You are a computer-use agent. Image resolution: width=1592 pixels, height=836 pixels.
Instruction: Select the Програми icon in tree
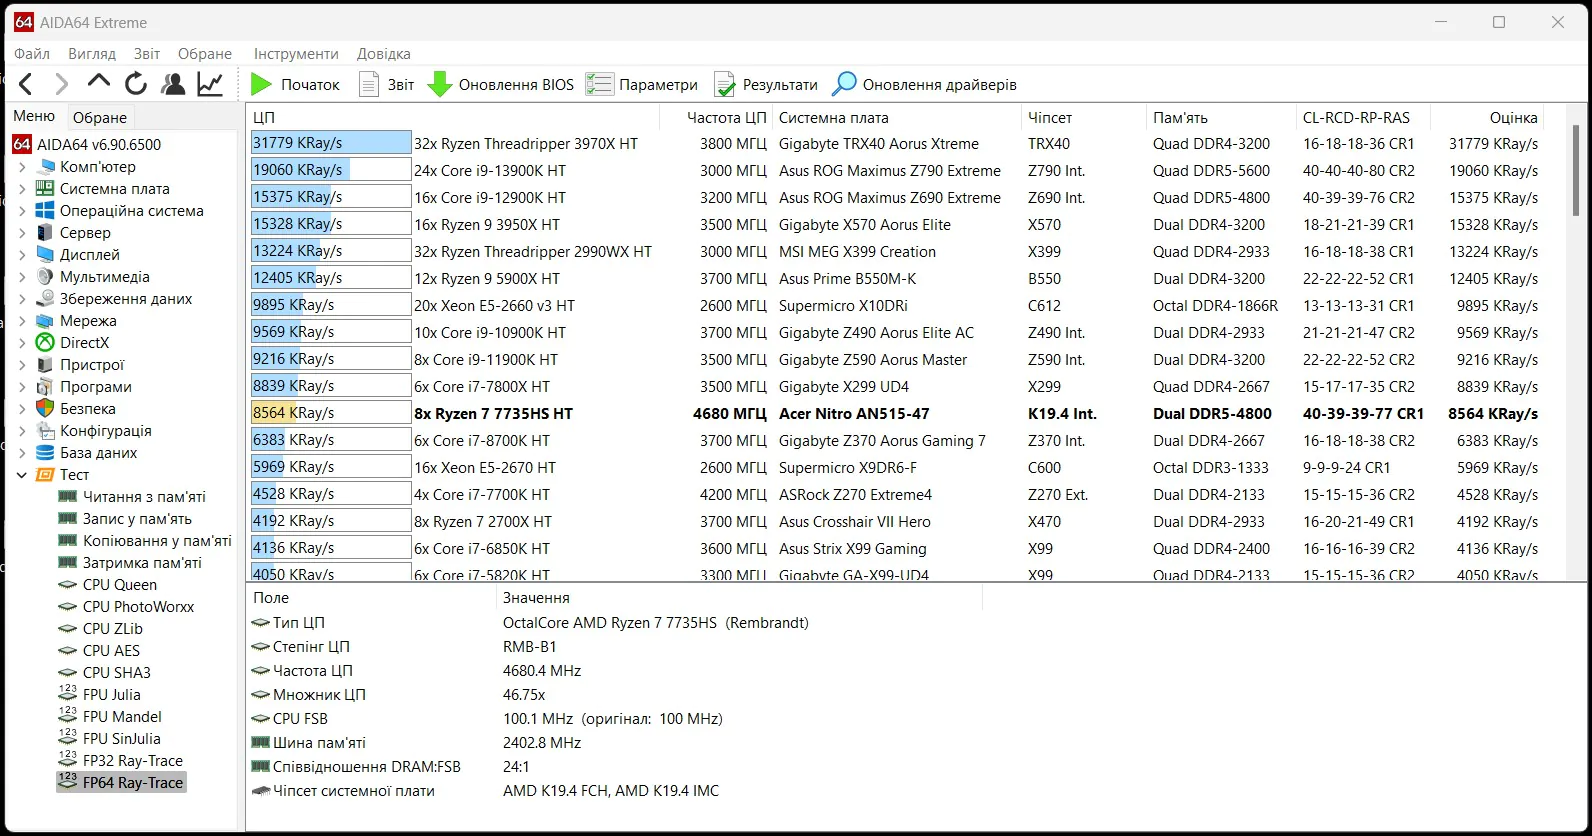(x=45, y=387)
